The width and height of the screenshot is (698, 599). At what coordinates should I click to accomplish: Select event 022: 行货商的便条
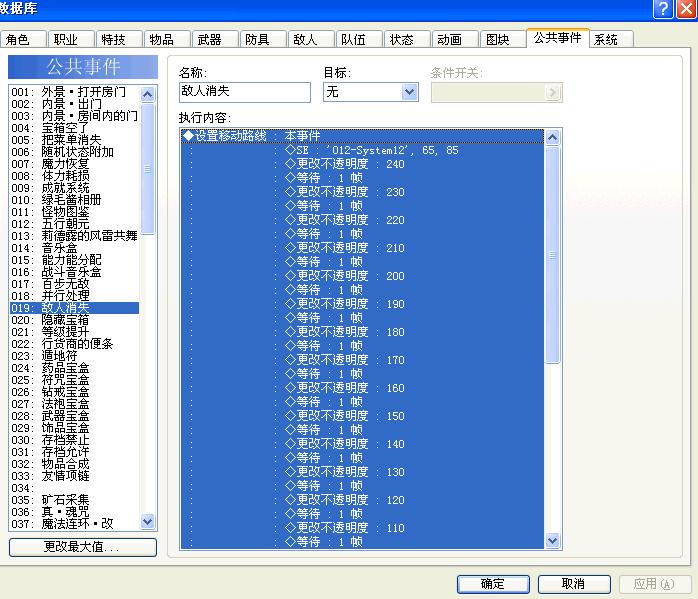click(74, 344)
